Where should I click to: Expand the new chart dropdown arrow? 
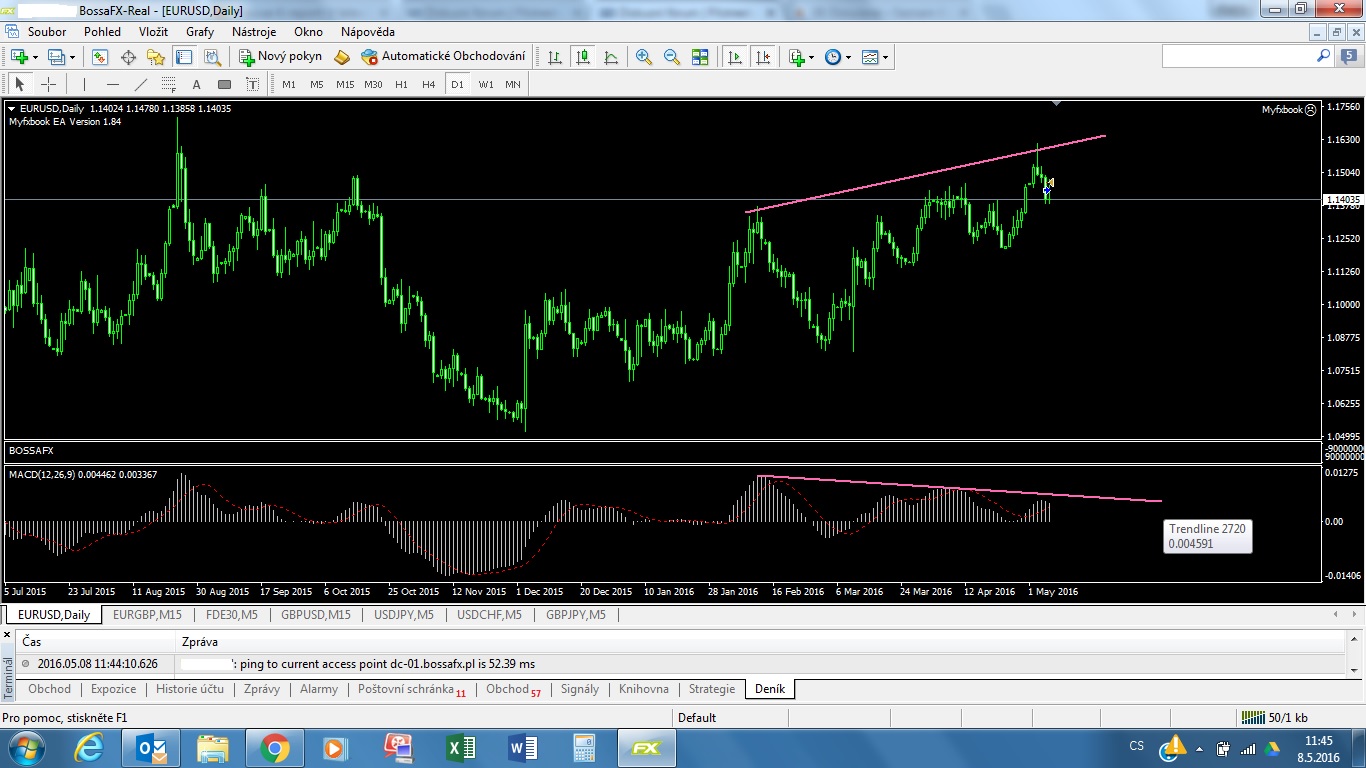pos(36,57)
